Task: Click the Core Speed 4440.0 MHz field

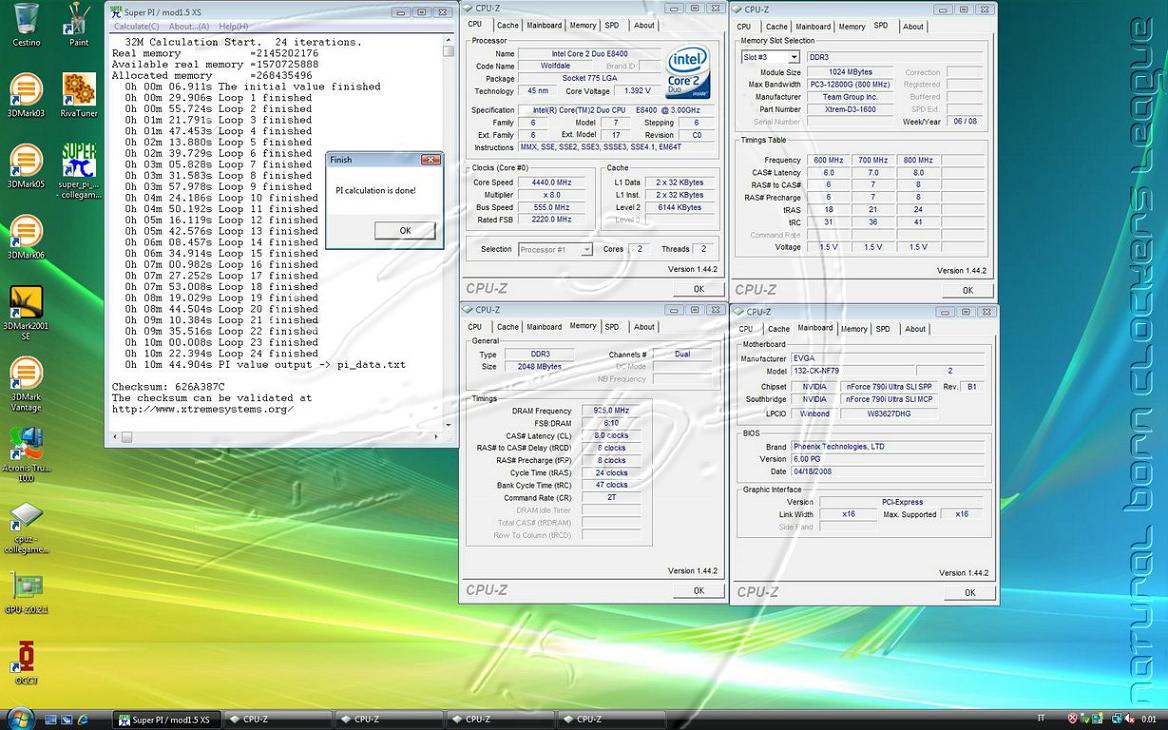Action: click(552, 182)
